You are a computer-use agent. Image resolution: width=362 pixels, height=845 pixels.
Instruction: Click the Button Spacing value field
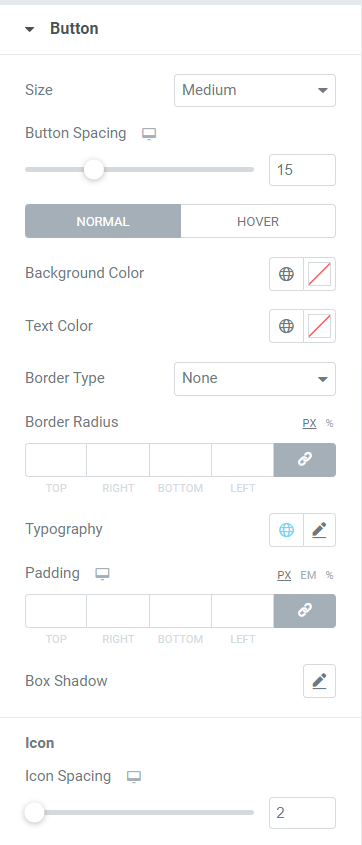pyautogui.click(x=302, y=170)
